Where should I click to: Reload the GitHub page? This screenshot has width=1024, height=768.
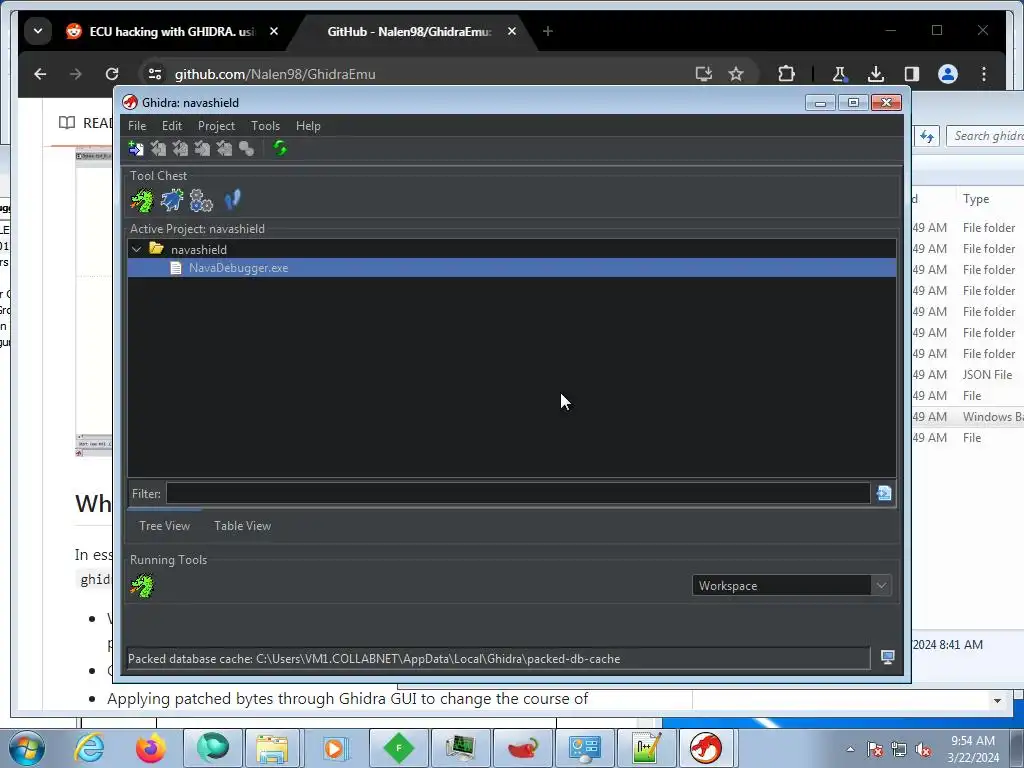(x=112, y=74)
